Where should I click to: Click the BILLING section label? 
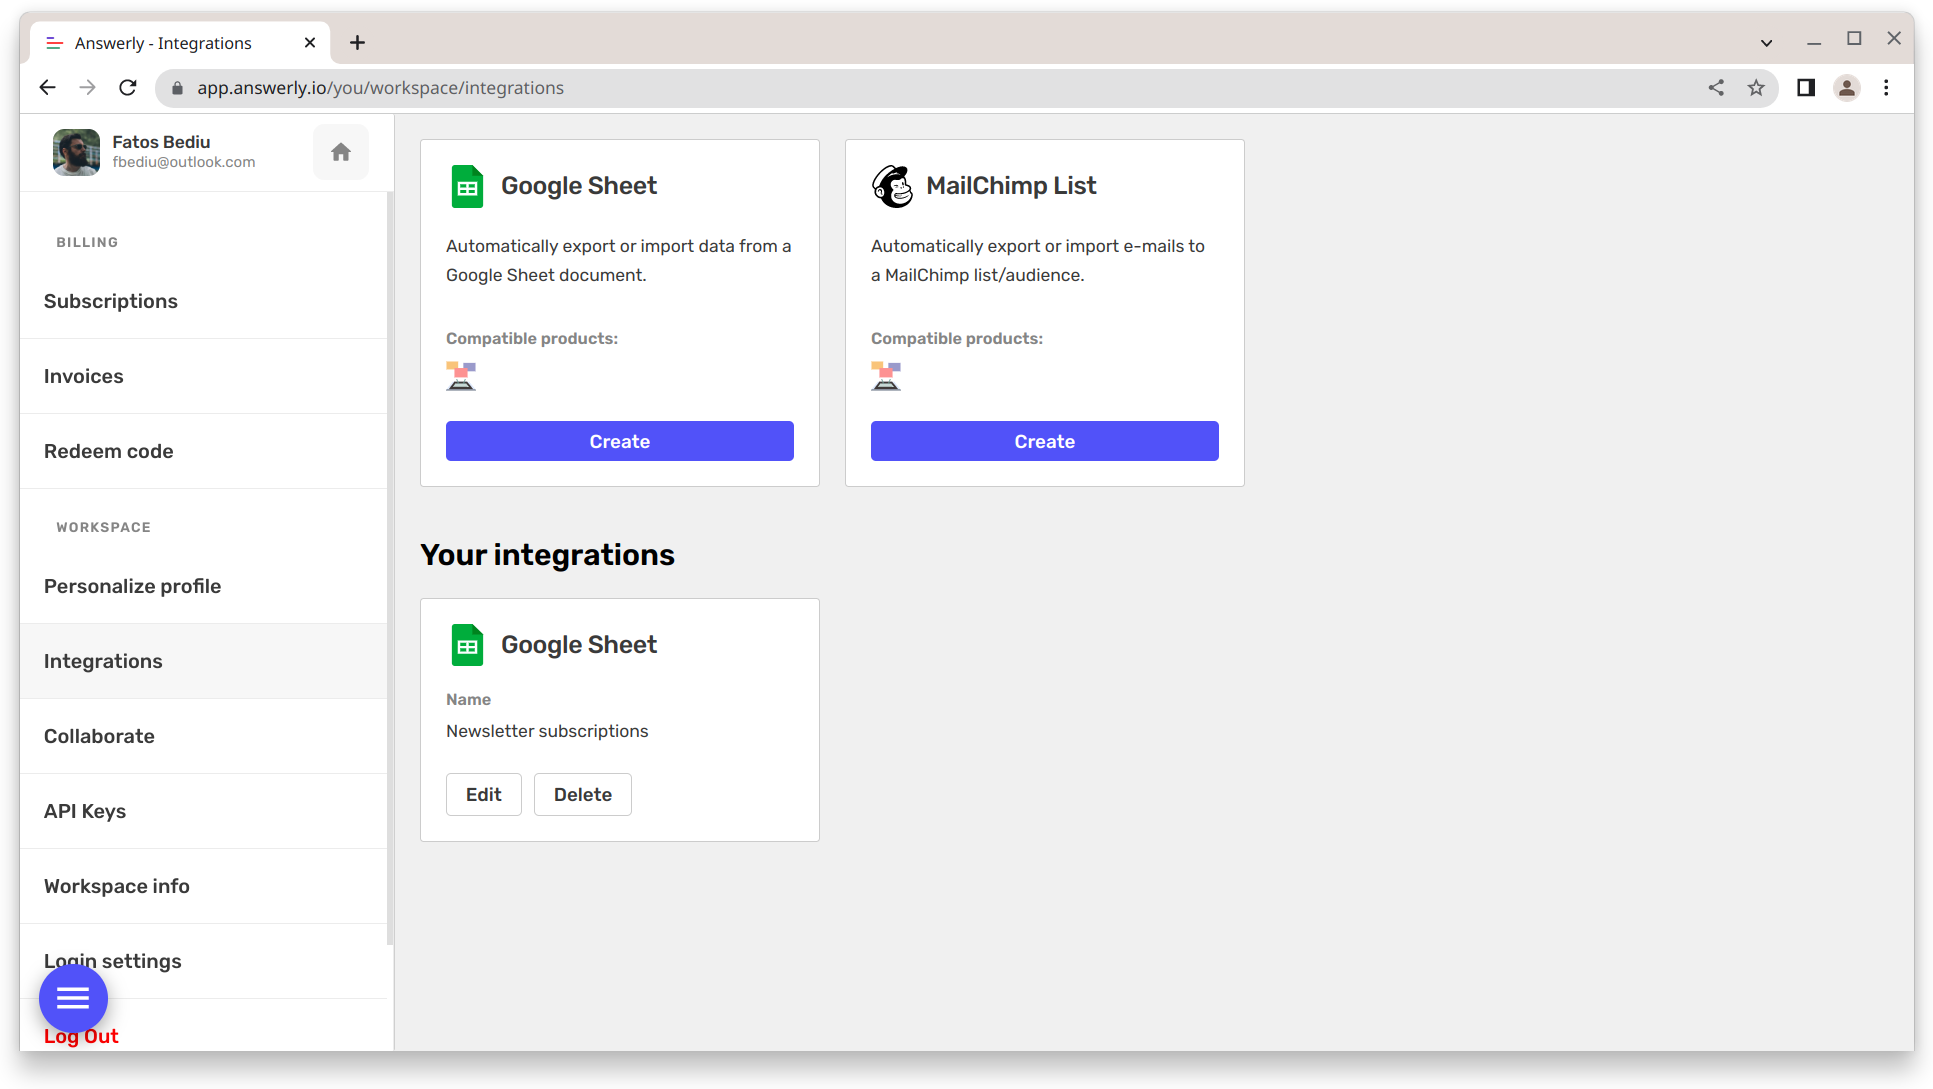click(87, 242)
